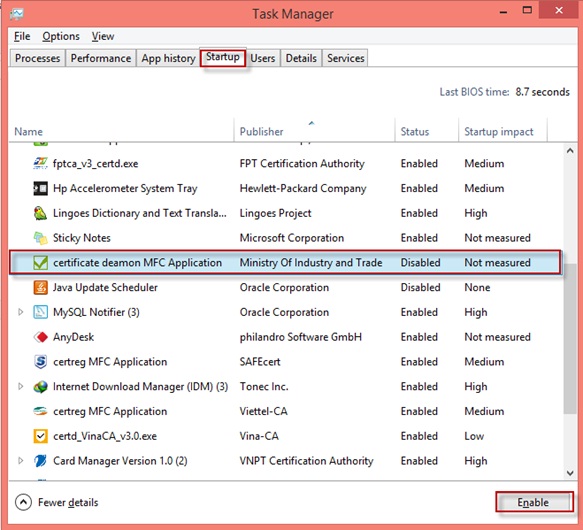The width and height of the screenshot is (583, 530).
Task: Click the VNPT Certification Authority publisher cell
Action: [306, 461]
